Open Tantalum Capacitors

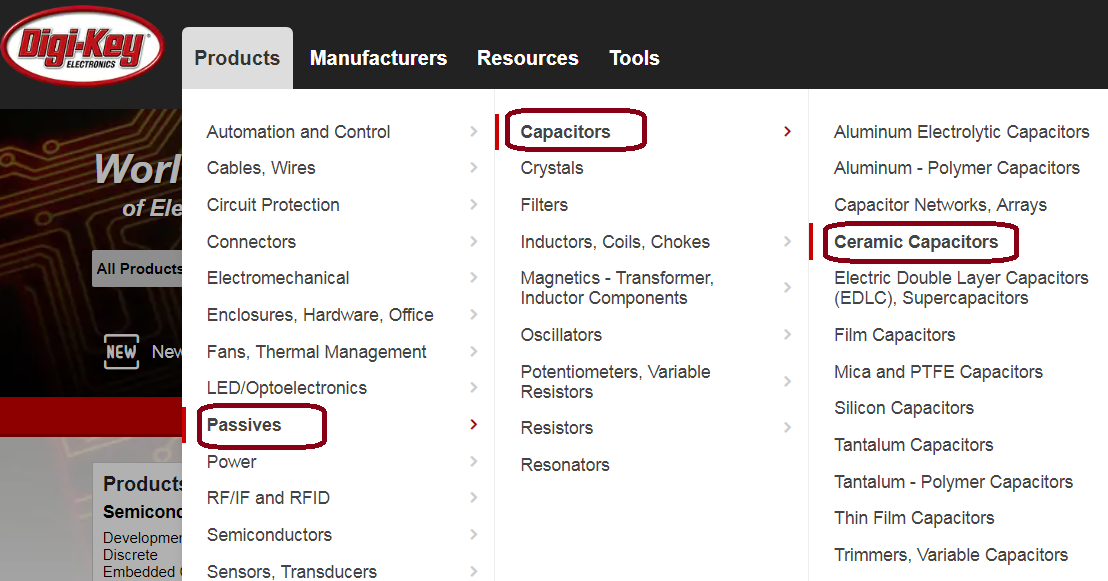(914, 445)
